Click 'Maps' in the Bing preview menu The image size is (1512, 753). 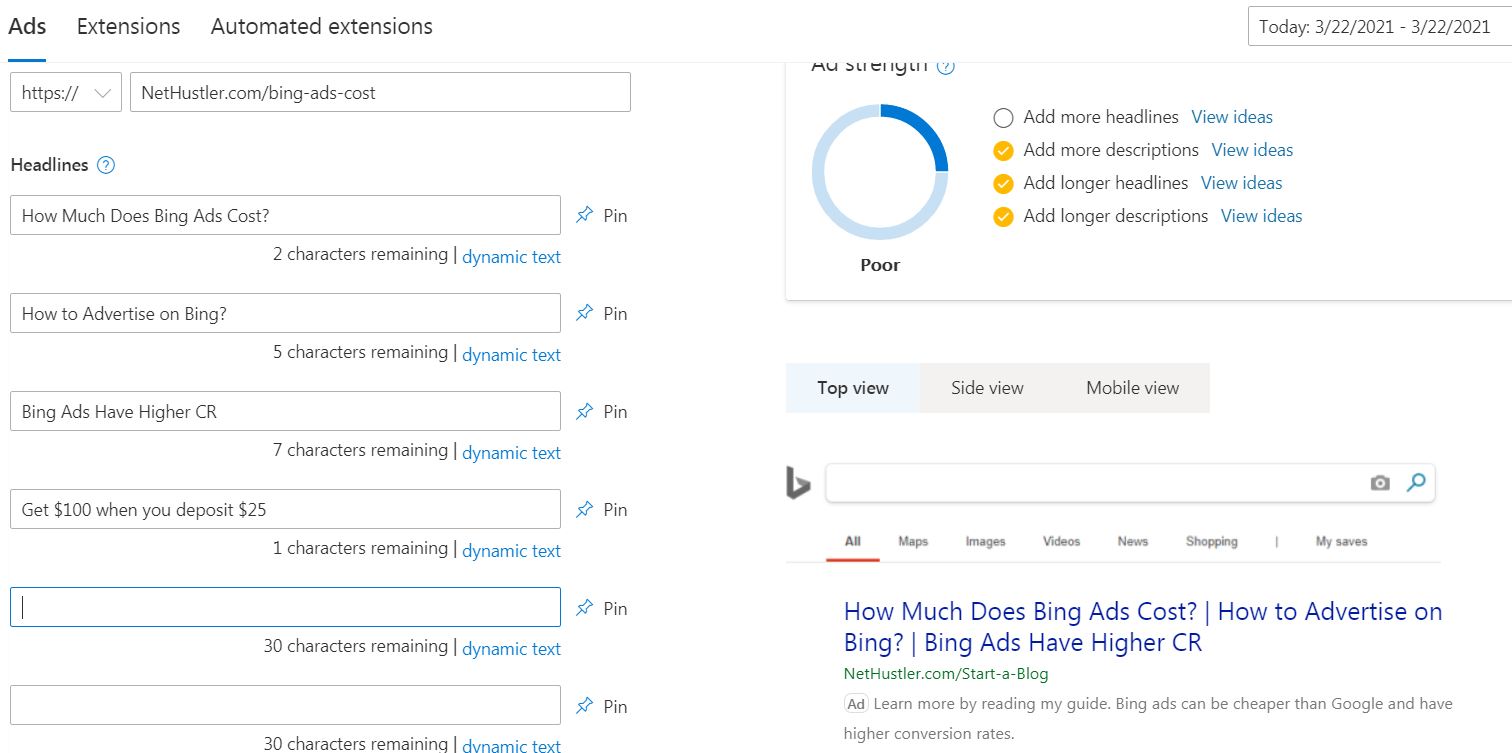pyautogui.click(x=913, y=541)
